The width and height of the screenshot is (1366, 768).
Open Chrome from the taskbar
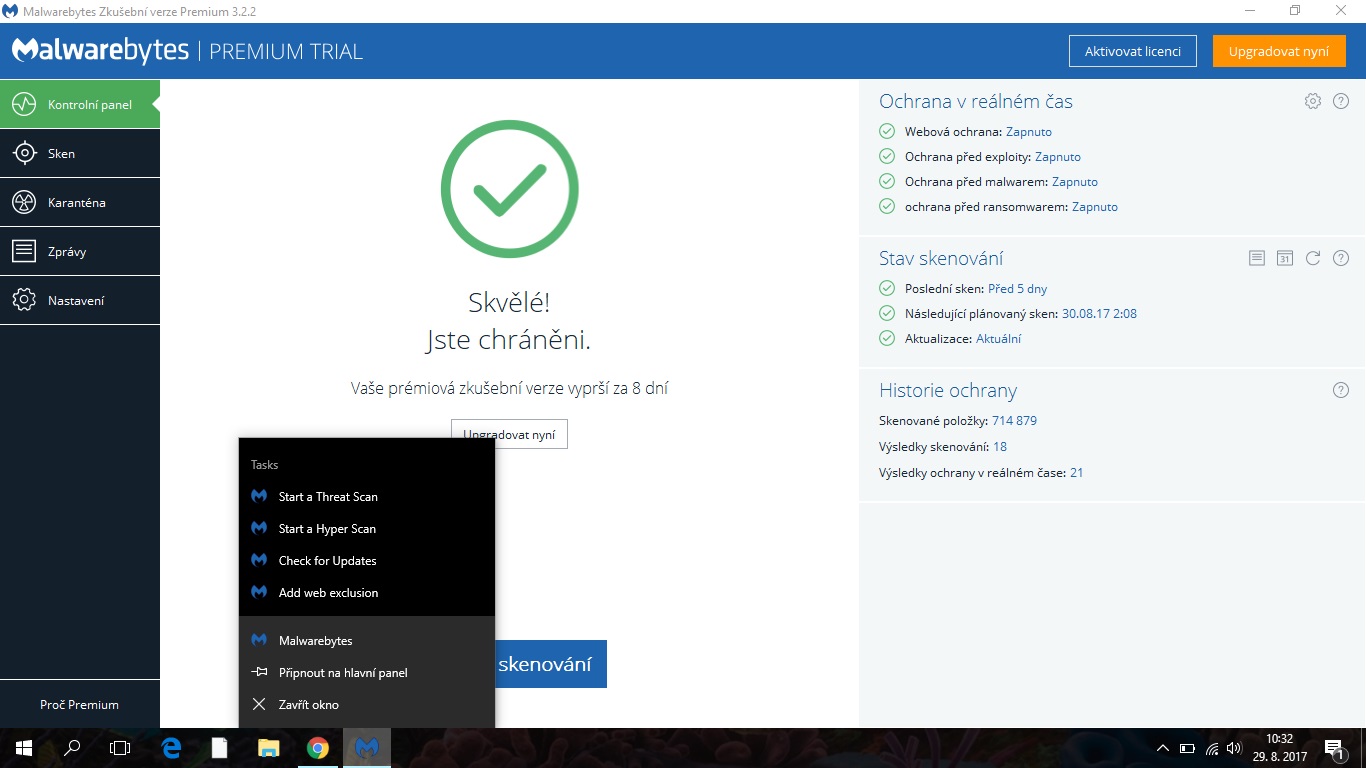tap(318, 748)
